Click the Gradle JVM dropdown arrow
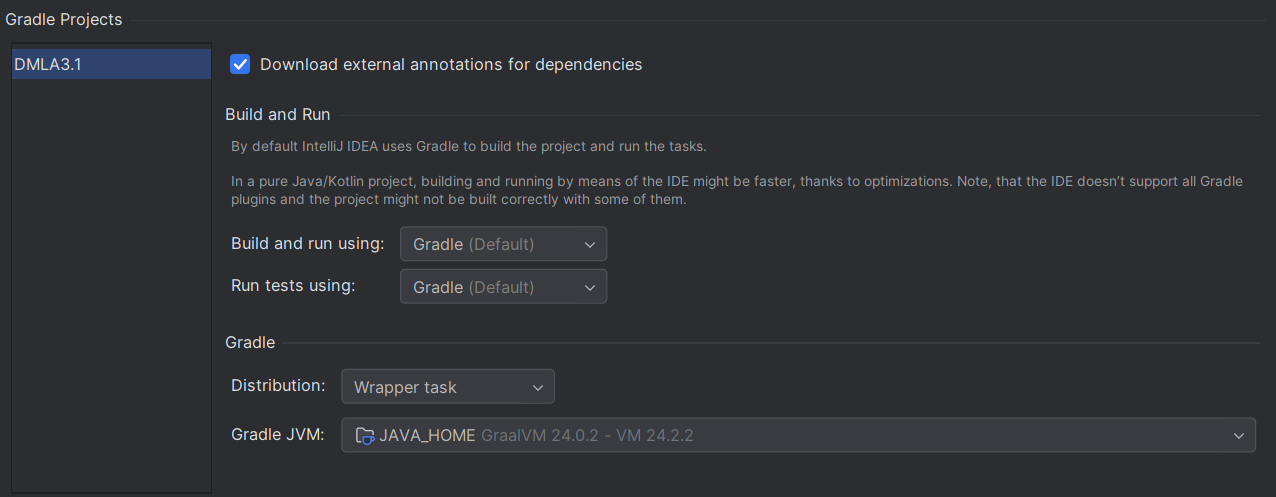 [1239, 436]
